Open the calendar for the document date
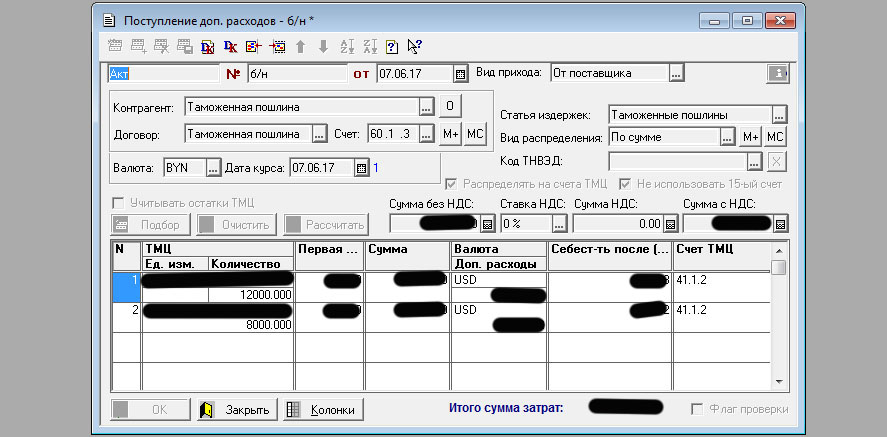The width and height of the screenshot is (887, 437). (460, 73)
